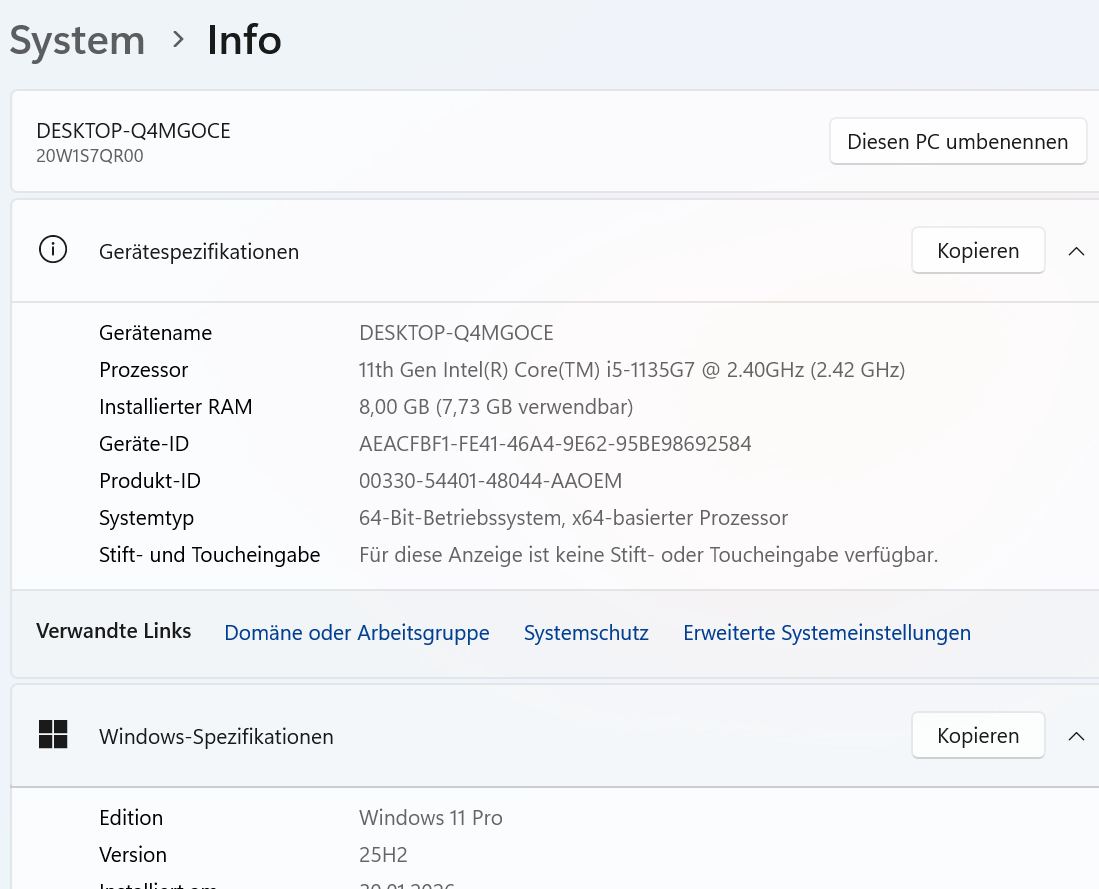Click the Prozessor label
This screenshot has width=1099, height=889.
coord(144,369)
